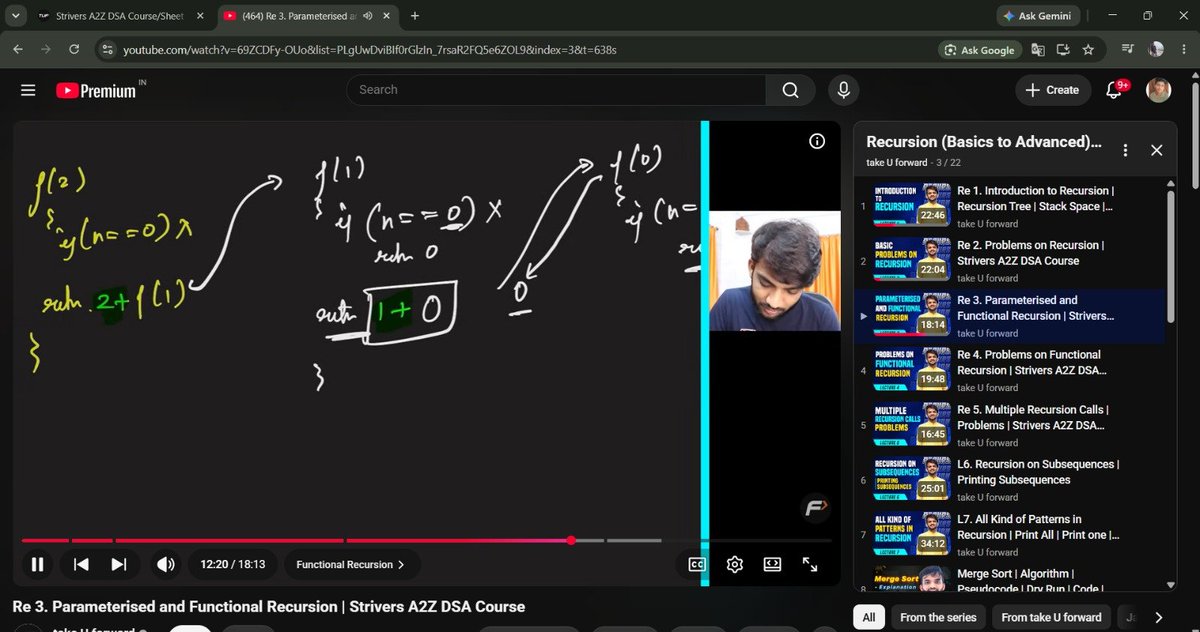Click the install app icon in address bar

tap(1062, 50)
